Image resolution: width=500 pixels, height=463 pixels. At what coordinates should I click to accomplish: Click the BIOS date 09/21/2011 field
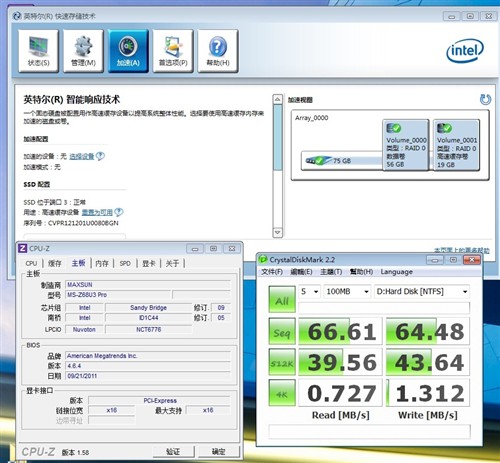click(148, 376)
